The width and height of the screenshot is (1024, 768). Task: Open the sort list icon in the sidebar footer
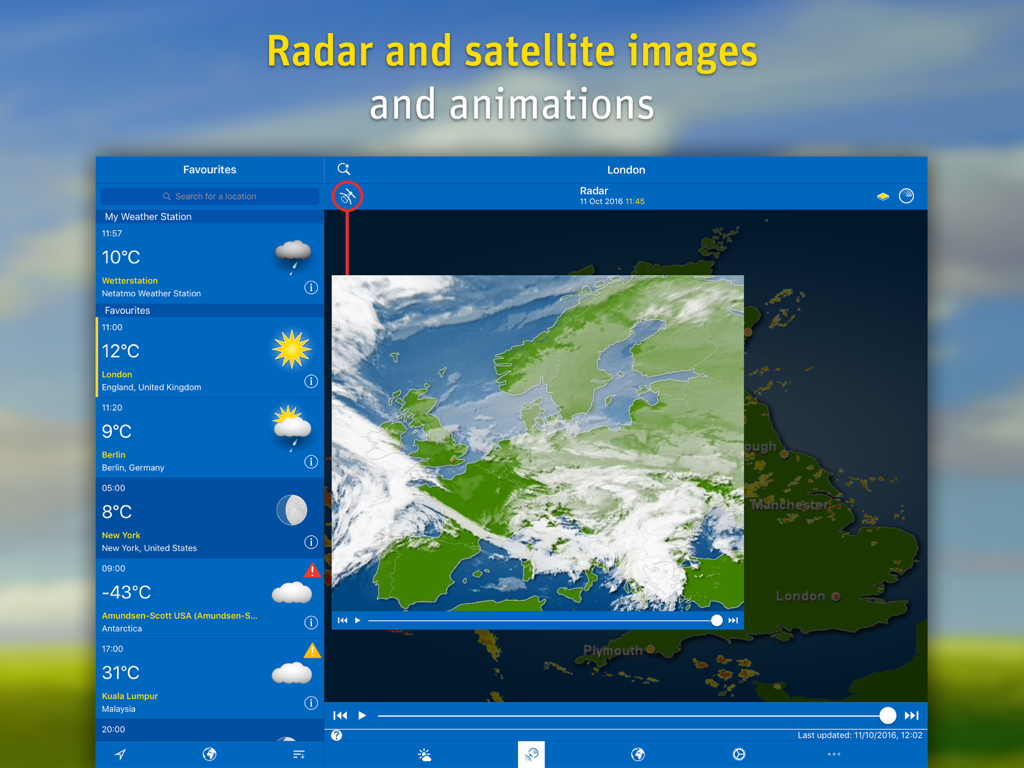[299, 755]
